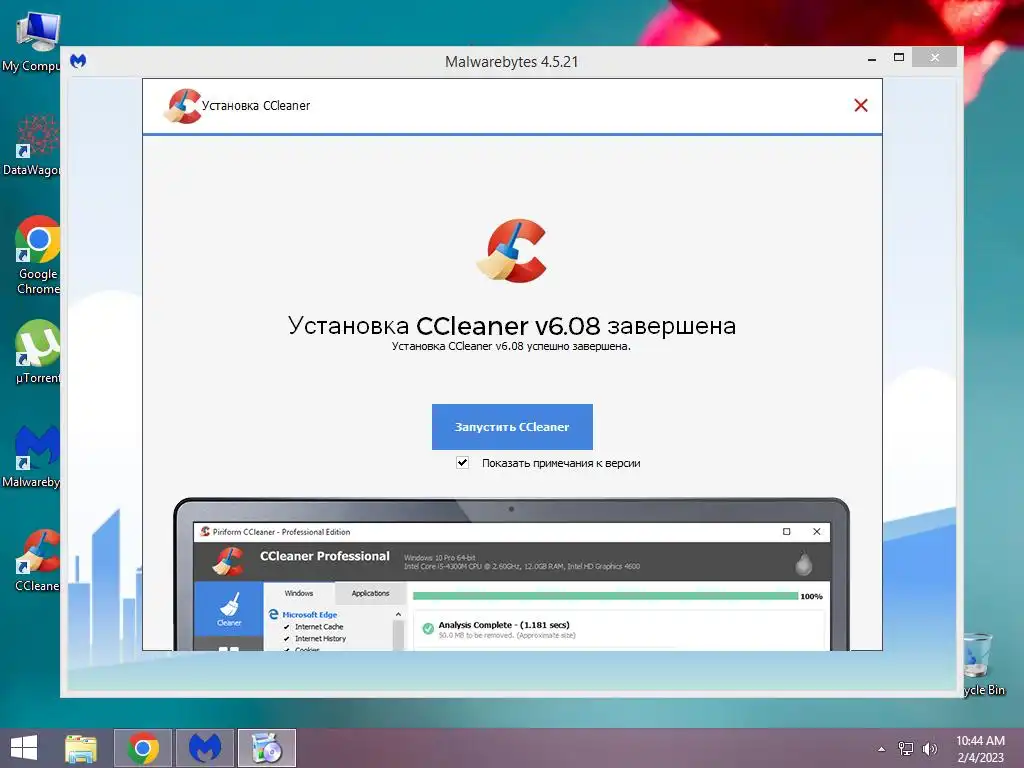This screenshot has width=1024, height=768.
Task: Launch CCleaner with the blue Запустить CCleaner button
Action: pos(512,426)
